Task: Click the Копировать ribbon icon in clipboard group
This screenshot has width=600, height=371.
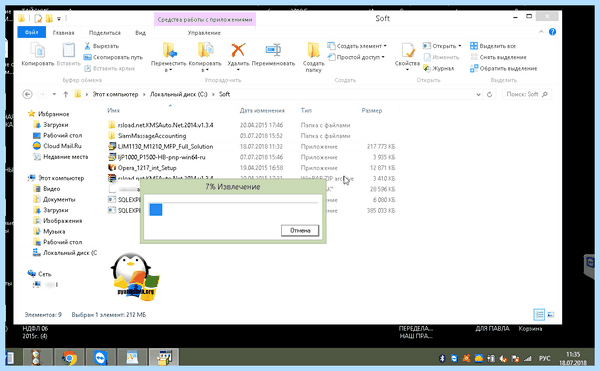Action: pyautogui.click(x=38, y=54)
